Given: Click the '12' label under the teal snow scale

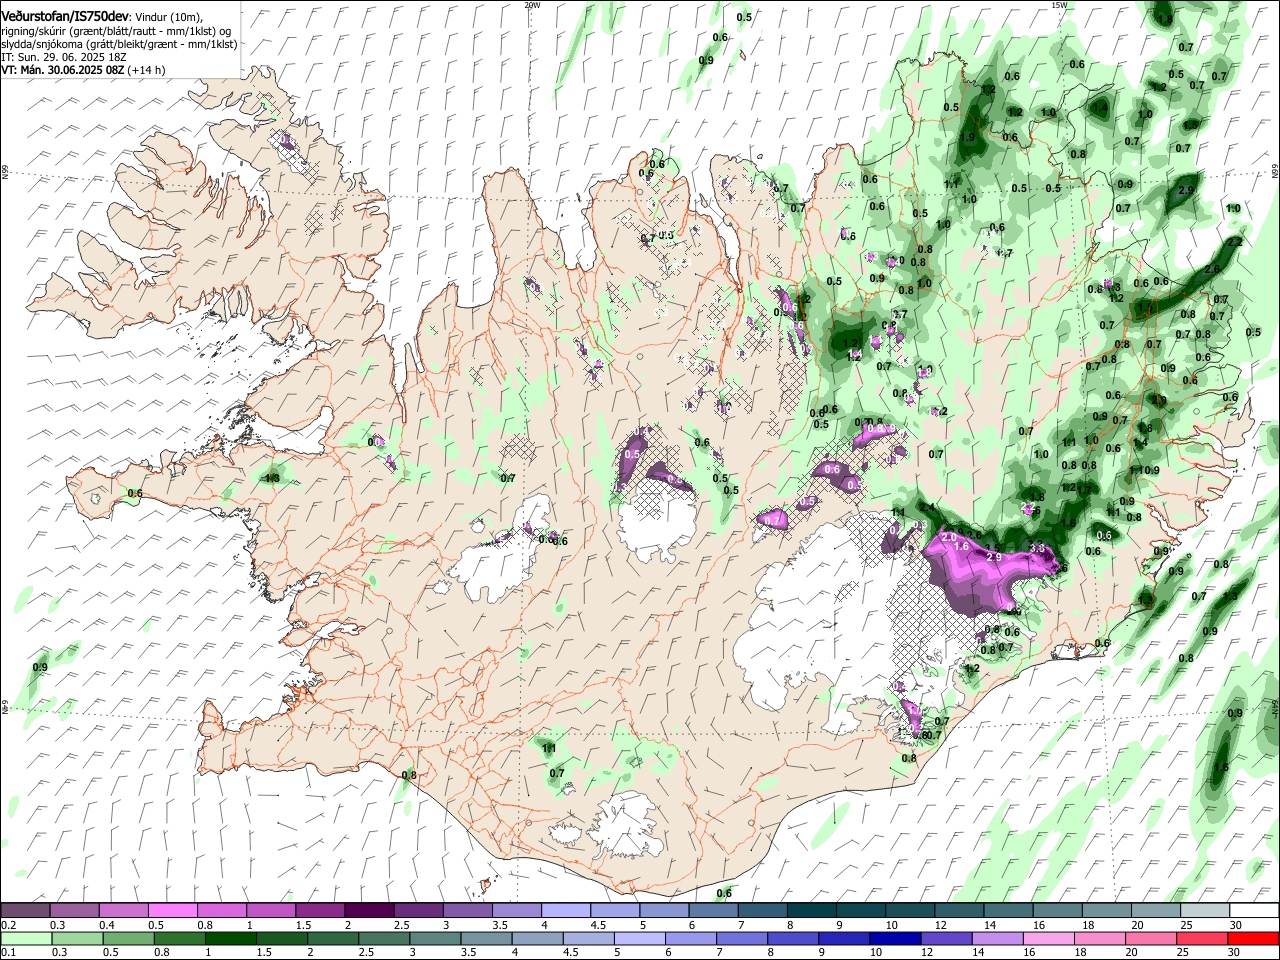Looking at the screenshot, I should (940, 925).
